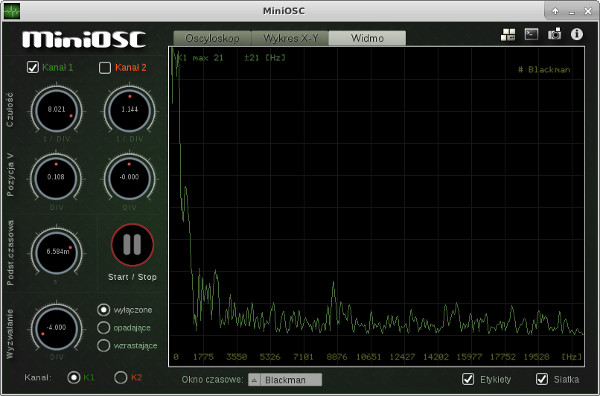
Task: Click the trigger level knob -4.000
Action: pyautogui.click(x=56, y=328)
